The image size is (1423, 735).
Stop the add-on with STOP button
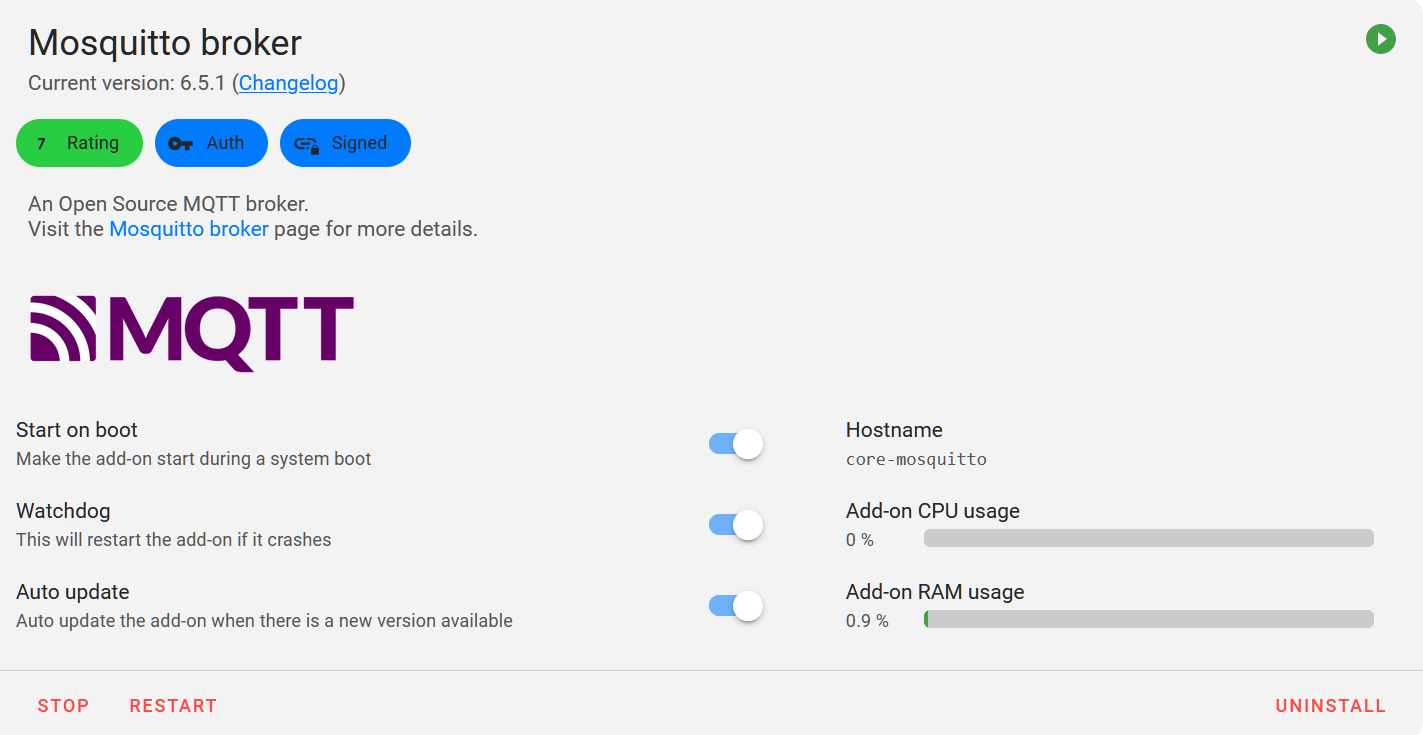tap(63, 706)
